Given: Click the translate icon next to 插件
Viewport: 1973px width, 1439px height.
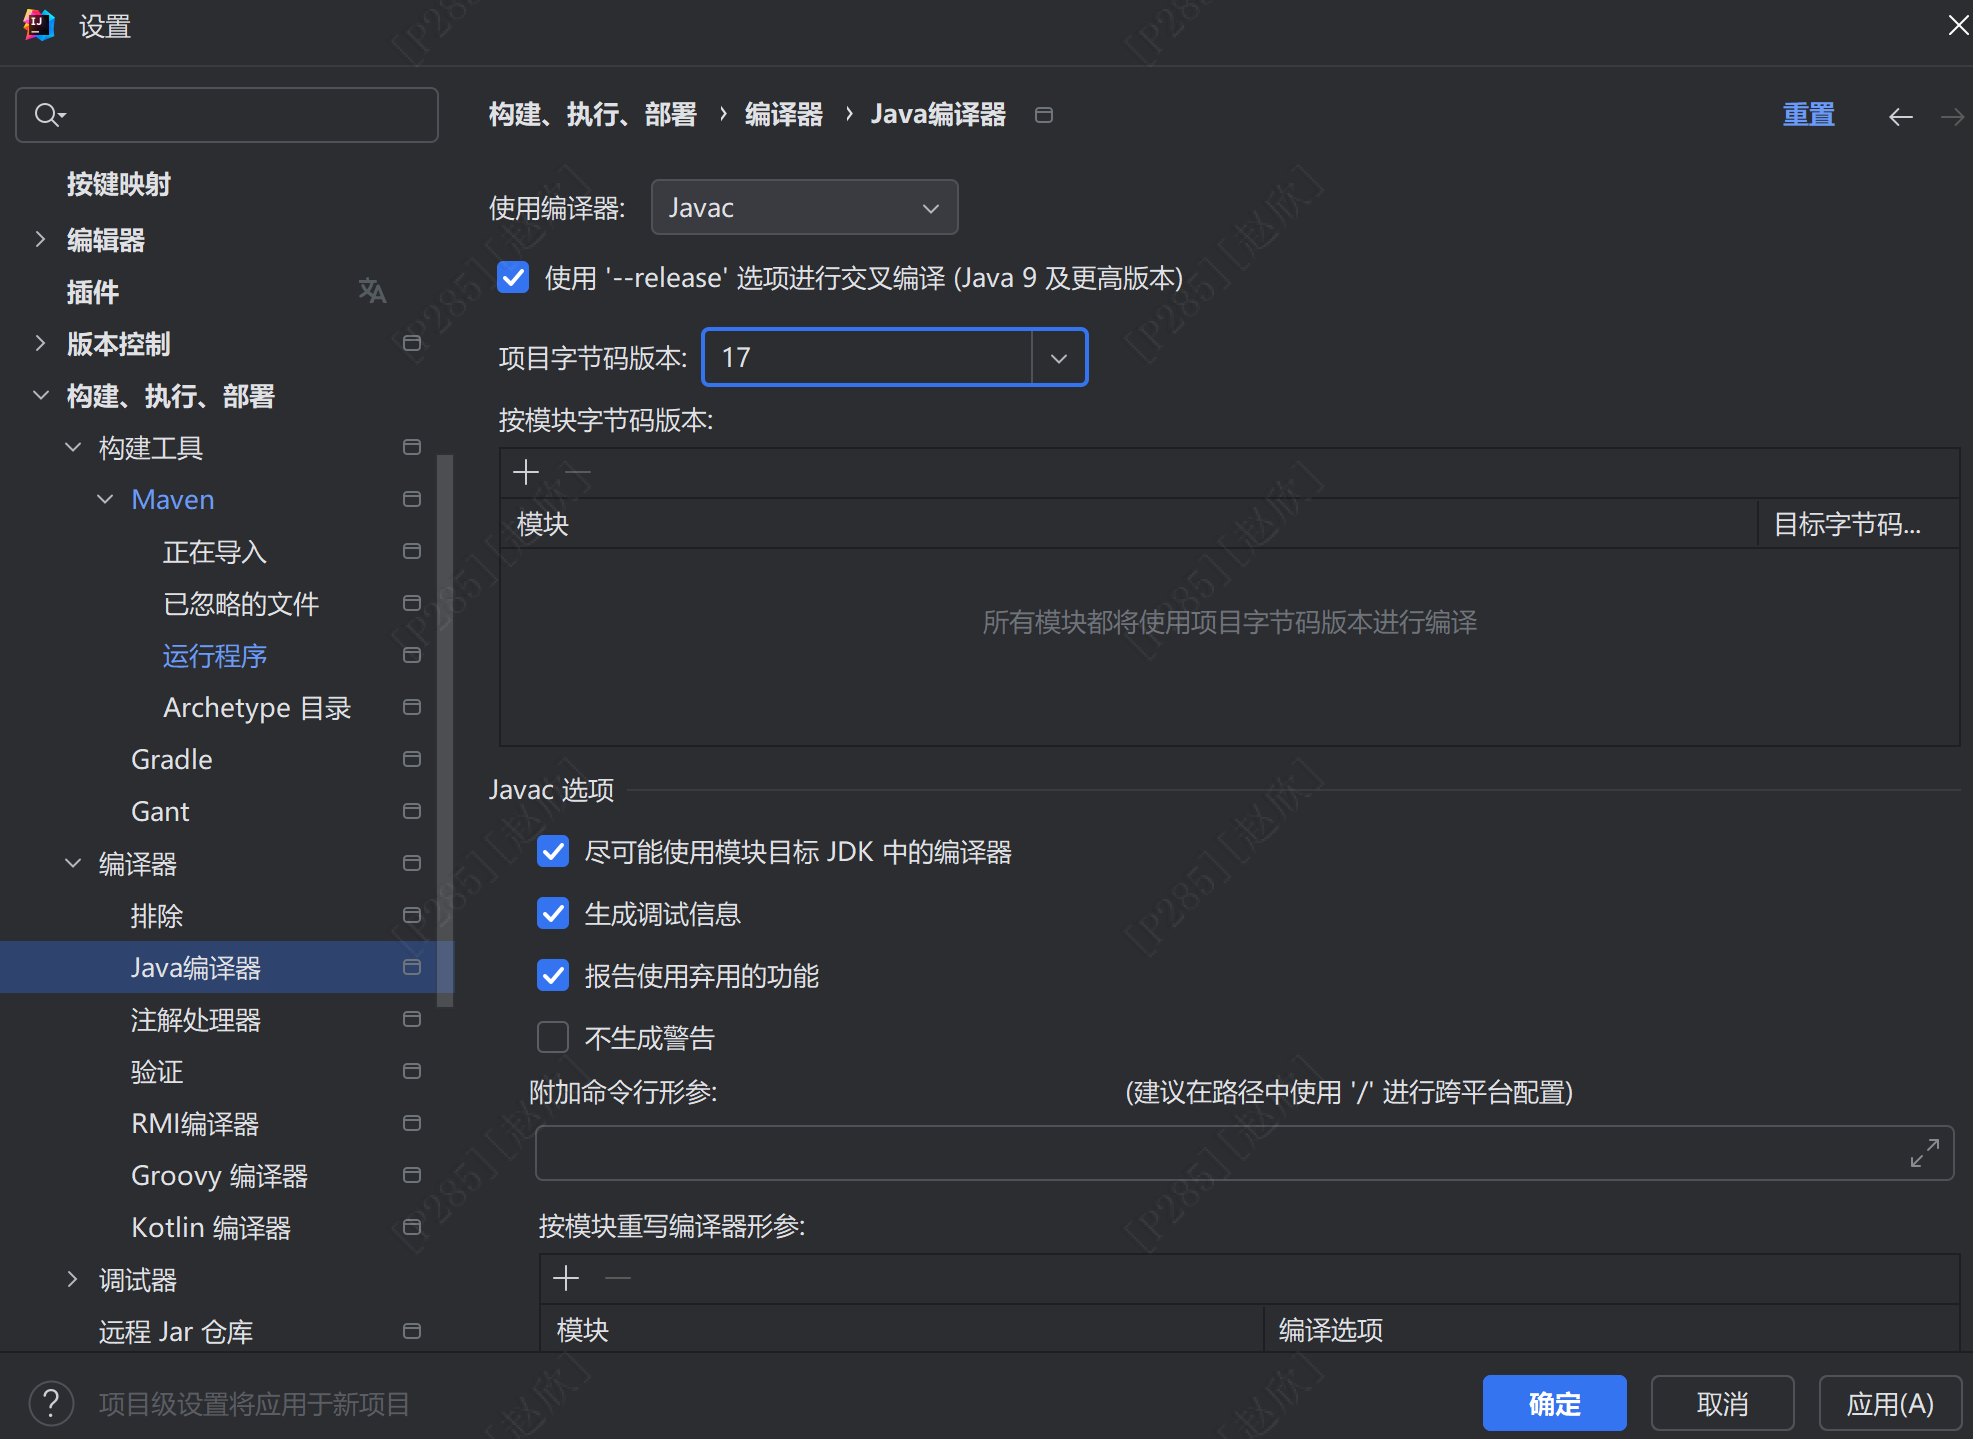Looking at the screenshot, I should 372,291.
